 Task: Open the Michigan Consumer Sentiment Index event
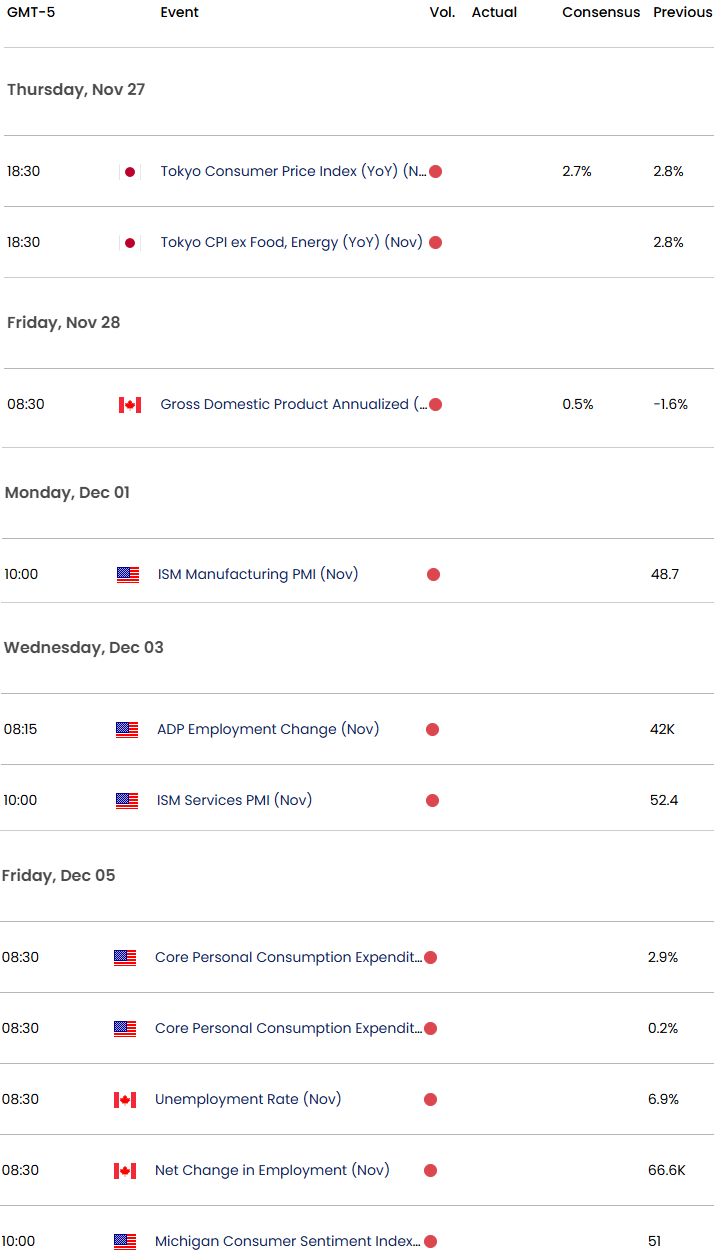287,1242
